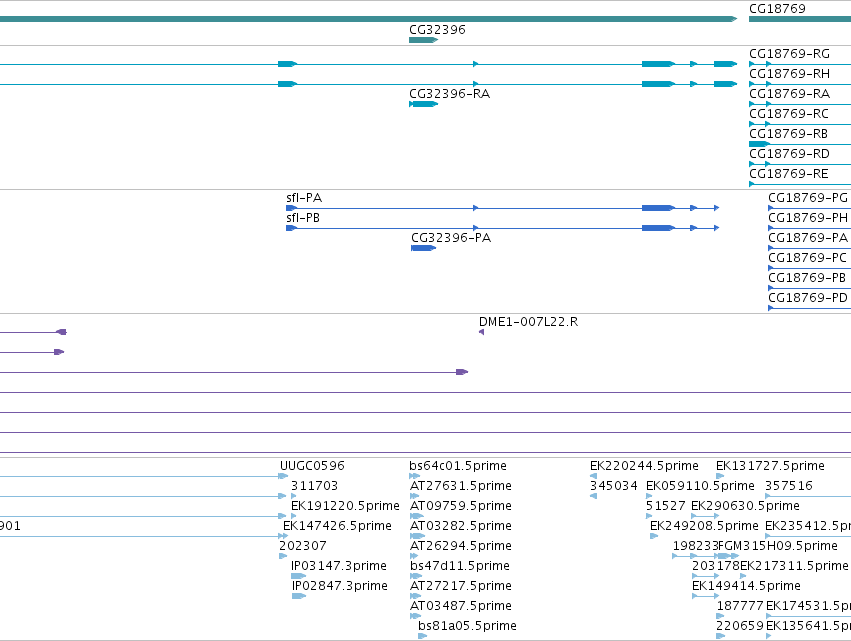This screenshot has height=641, width=851.
Task: Select EK059110.5prime EST
Action: 700,486
